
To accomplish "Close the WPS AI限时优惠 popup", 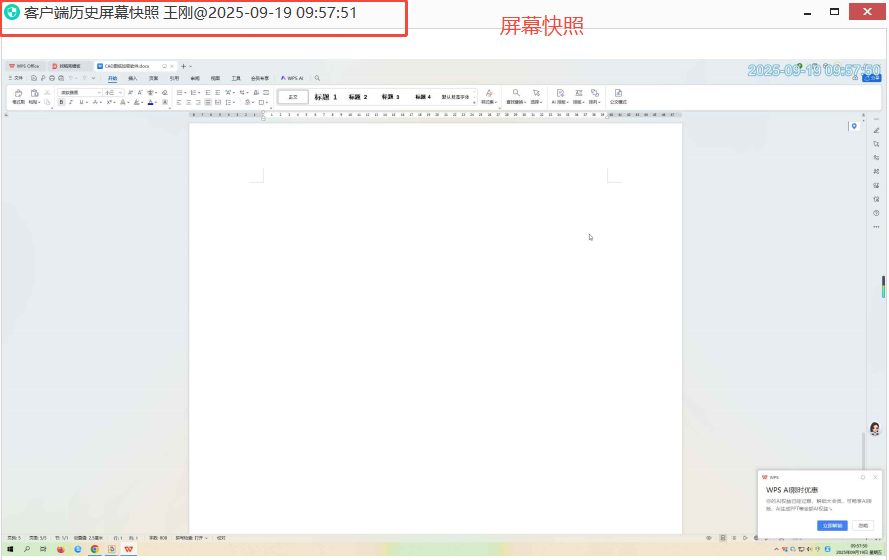I will [x=875, y=477].
